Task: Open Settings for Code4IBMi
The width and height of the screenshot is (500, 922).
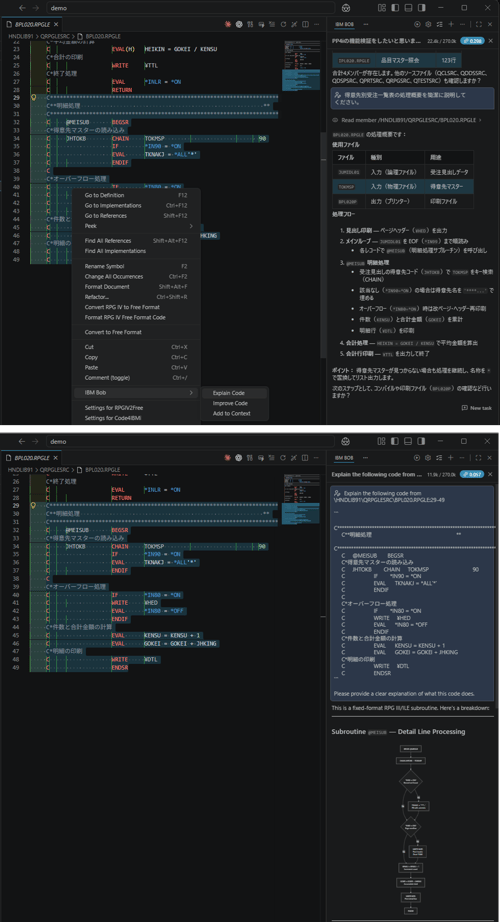Action: pos(136,417)
